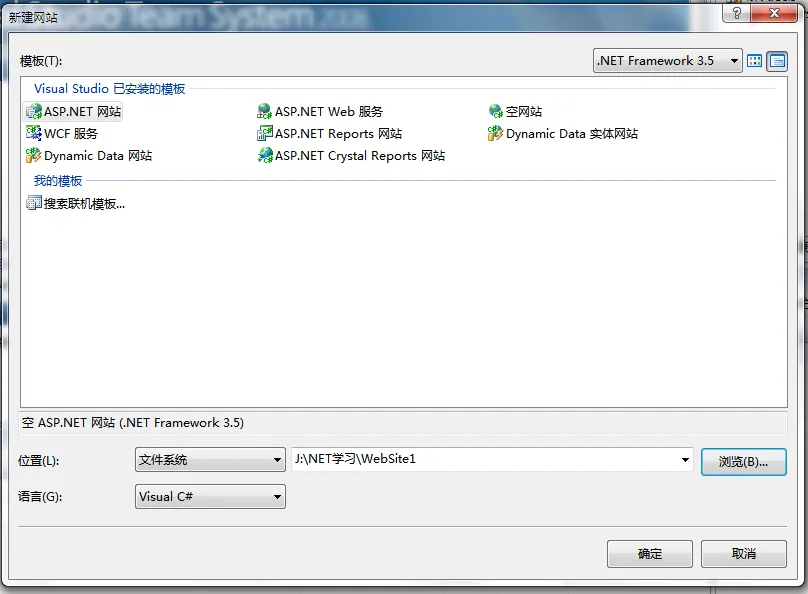Close the 新建网站 dialog

point(774,13)
